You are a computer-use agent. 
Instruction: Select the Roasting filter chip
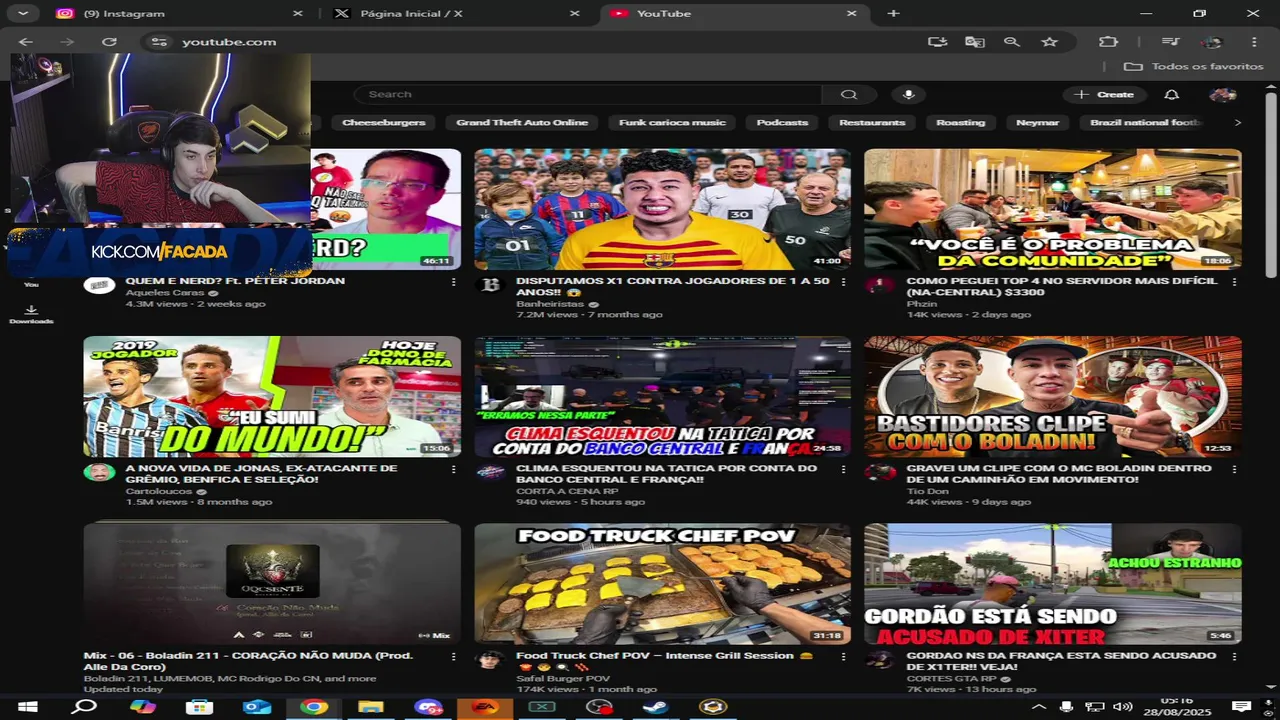tap(960, 122)
